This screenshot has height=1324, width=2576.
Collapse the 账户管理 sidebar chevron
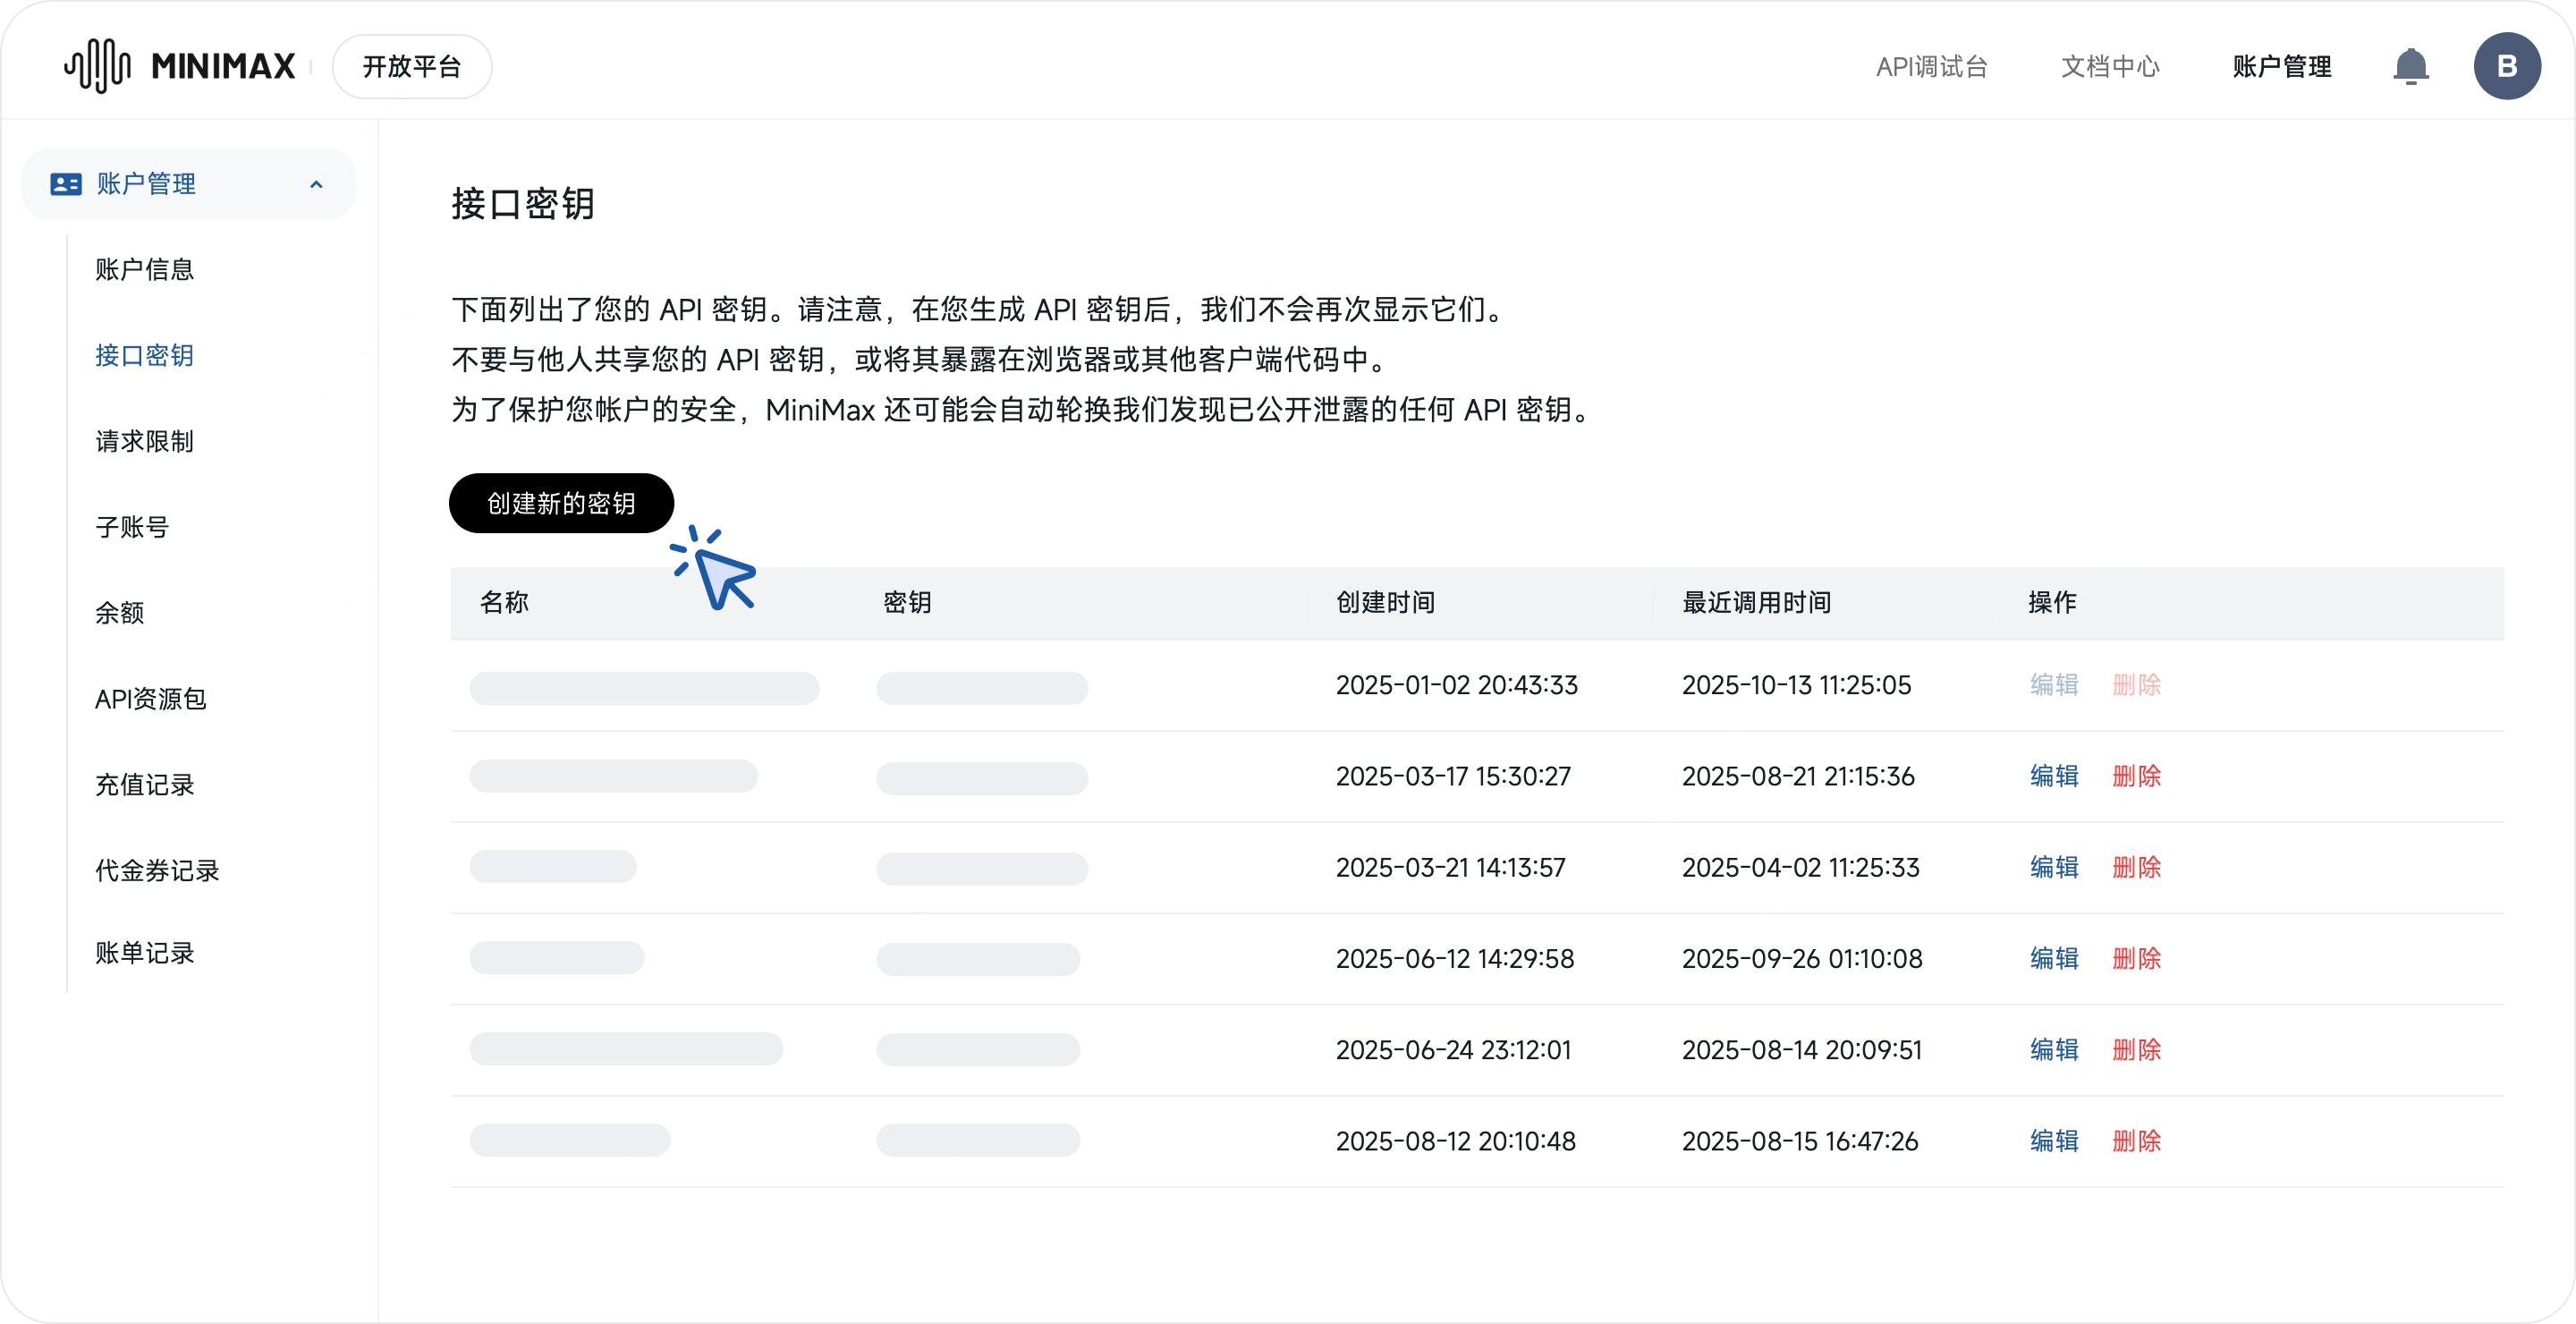317,184
